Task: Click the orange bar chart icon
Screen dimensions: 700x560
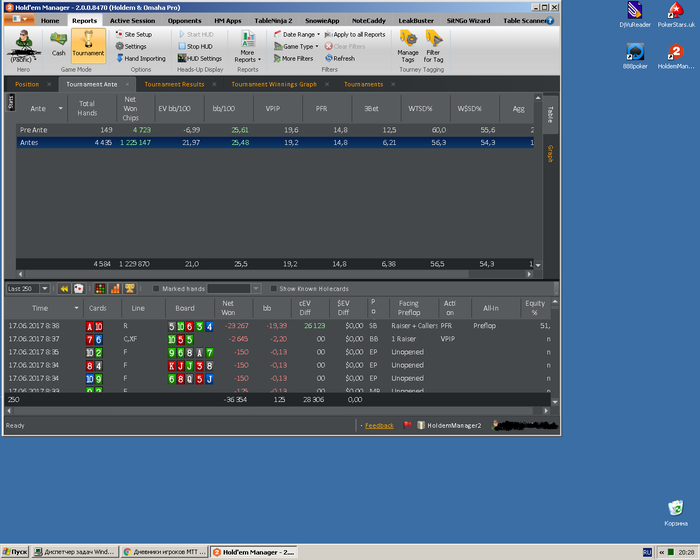Action: pyautogui.click(x=115, y=289)
